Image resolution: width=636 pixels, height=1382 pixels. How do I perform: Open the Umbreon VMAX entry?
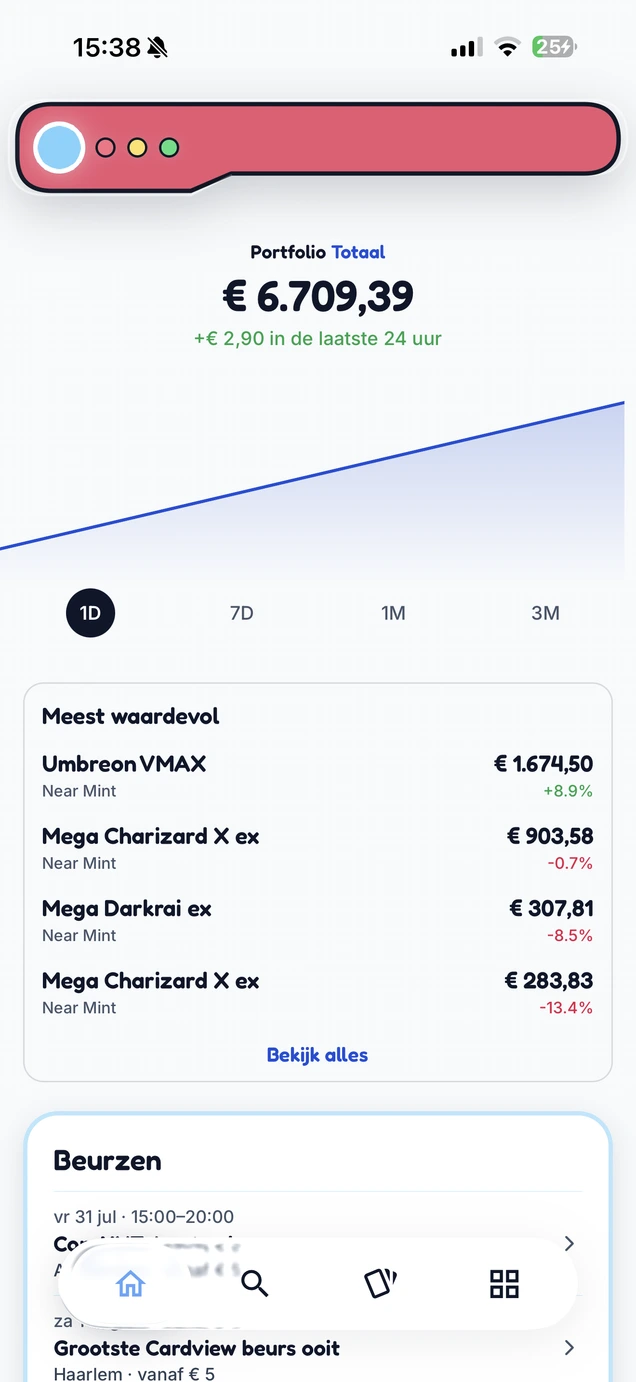pyautogui.click(x=317, y=775)
